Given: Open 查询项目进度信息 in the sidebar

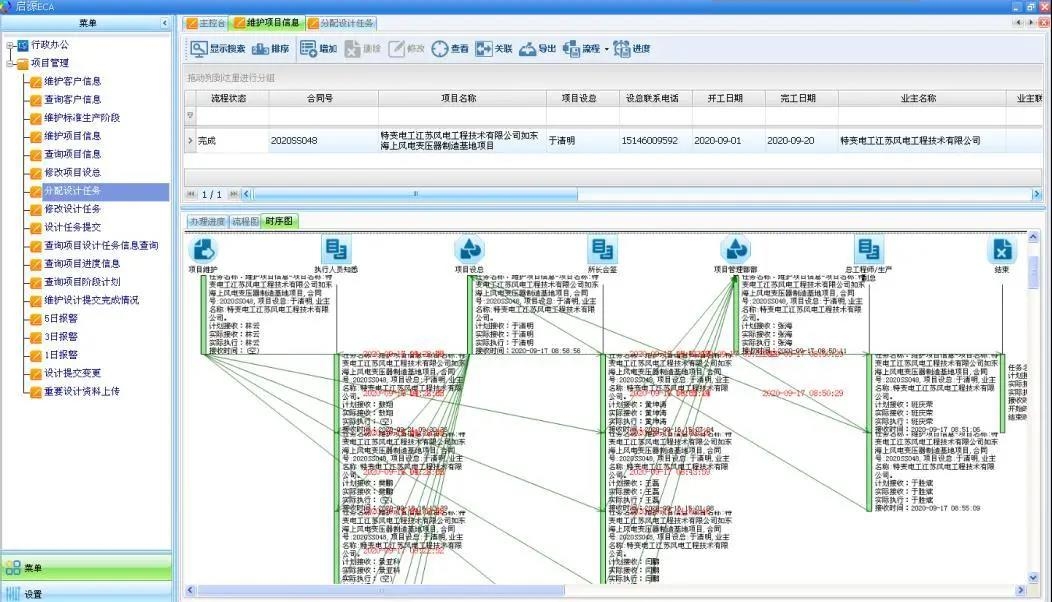Looking at the screenshot, I should (82, 263).
